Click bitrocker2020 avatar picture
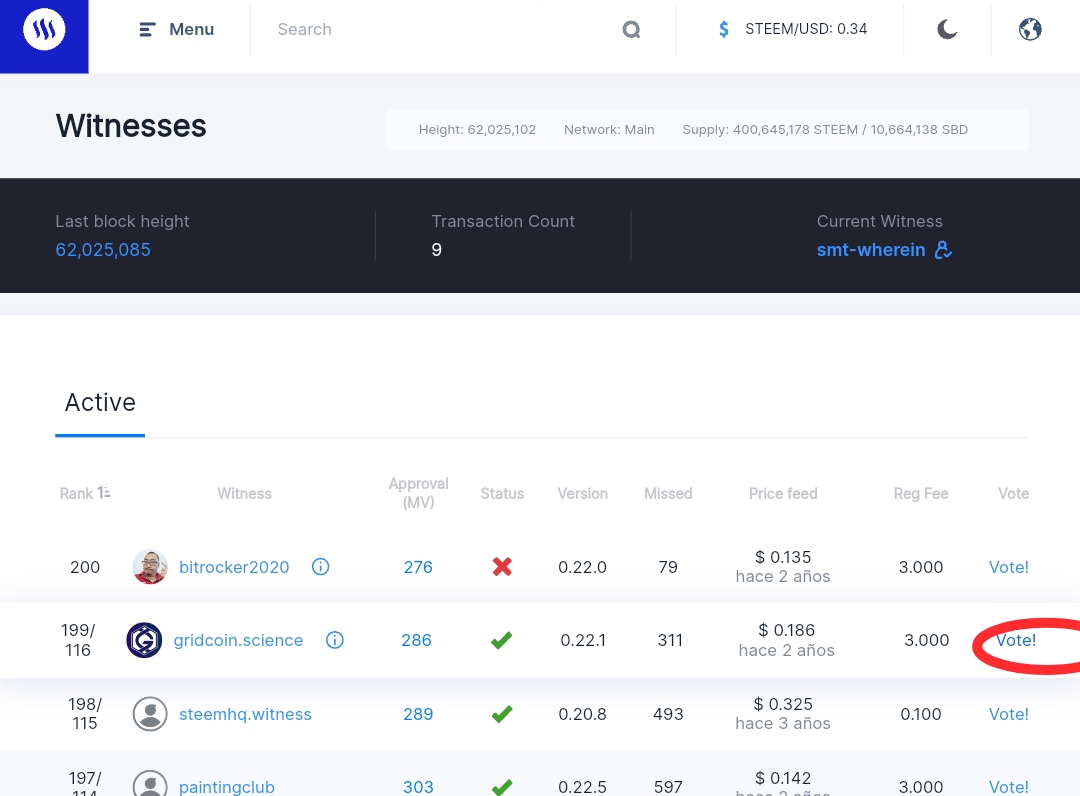 tap(150, 567)
